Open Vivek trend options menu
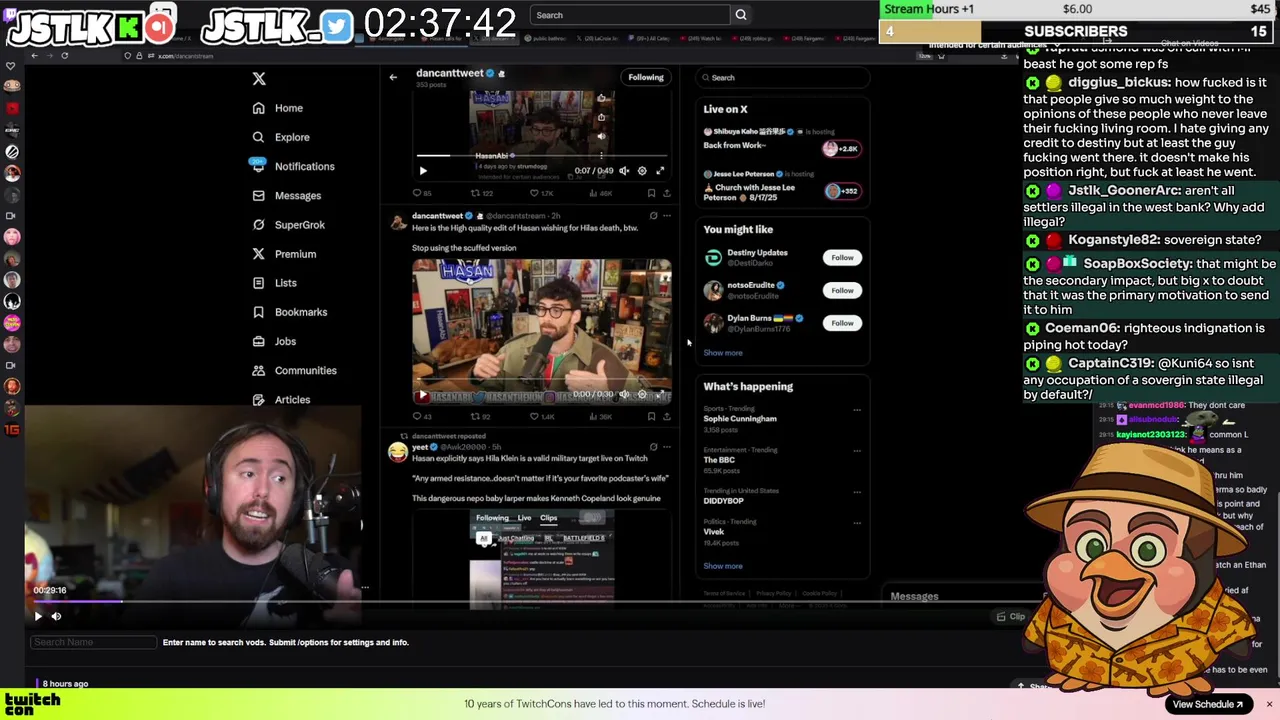This screenshot has height=720, width=1280. click(x=856, y=523)
